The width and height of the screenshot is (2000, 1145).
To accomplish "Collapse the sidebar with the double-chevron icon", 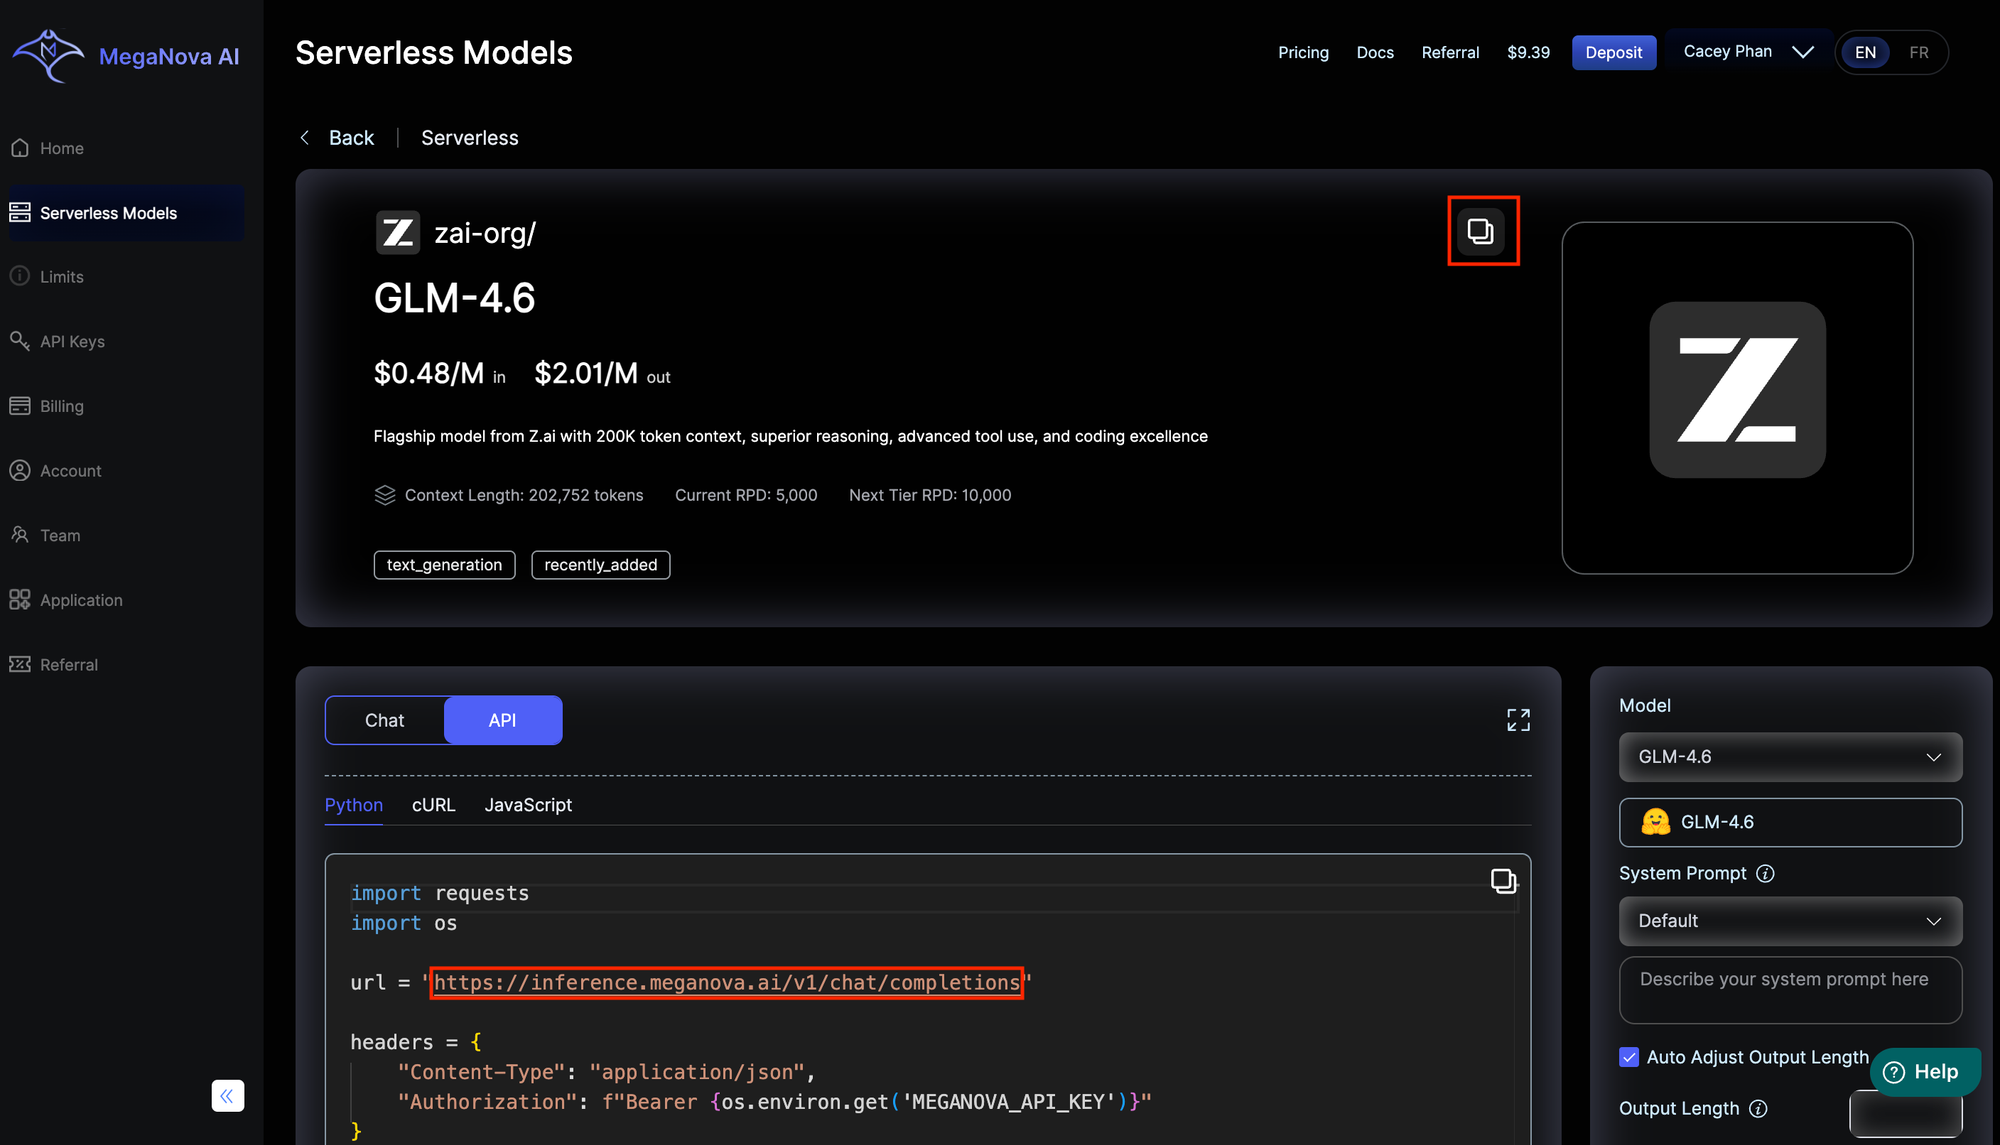I will [227, 1096].
